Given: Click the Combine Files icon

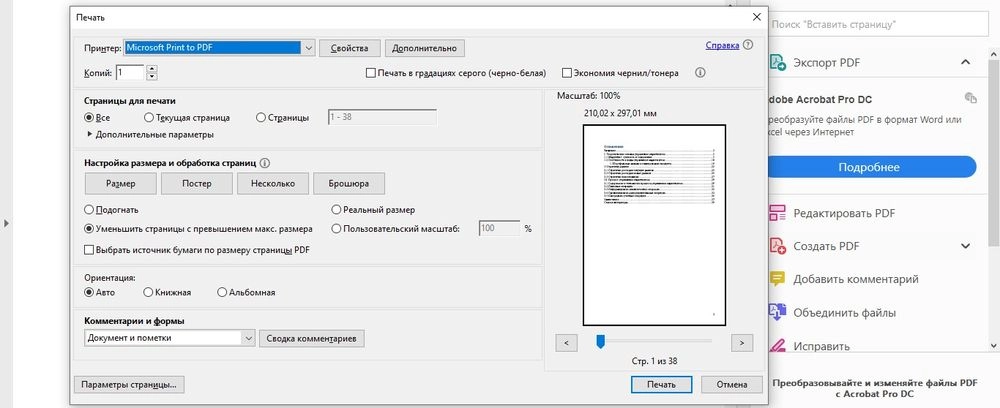Looking at the screenshot, I should tap(777, 312).
